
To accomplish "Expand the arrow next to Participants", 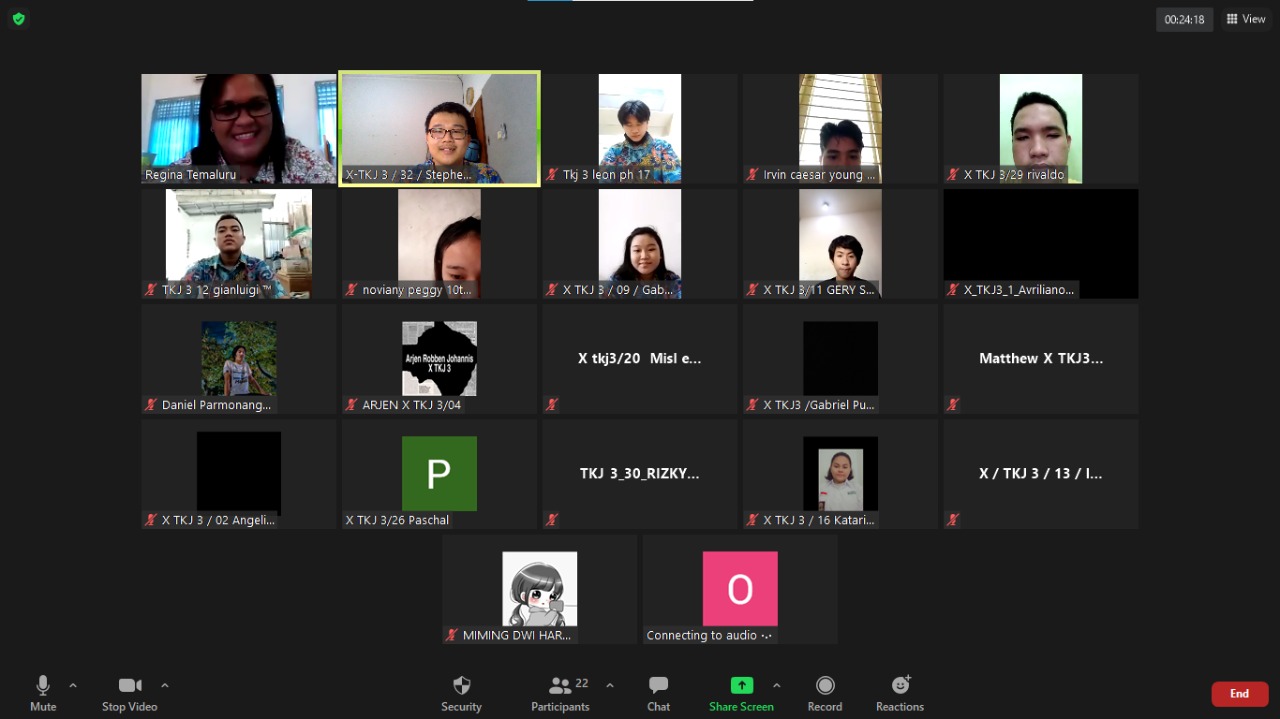I will 610,685.
